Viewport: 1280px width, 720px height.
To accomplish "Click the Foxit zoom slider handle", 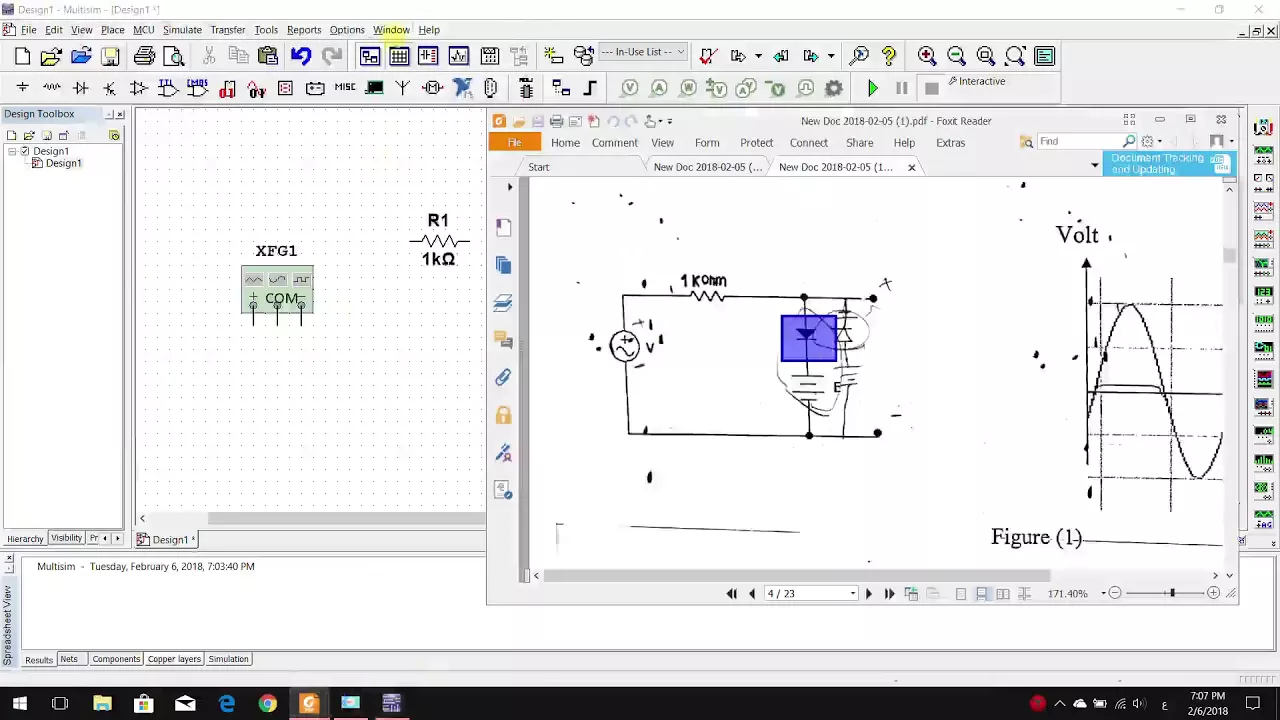I will coord(1172,594).
